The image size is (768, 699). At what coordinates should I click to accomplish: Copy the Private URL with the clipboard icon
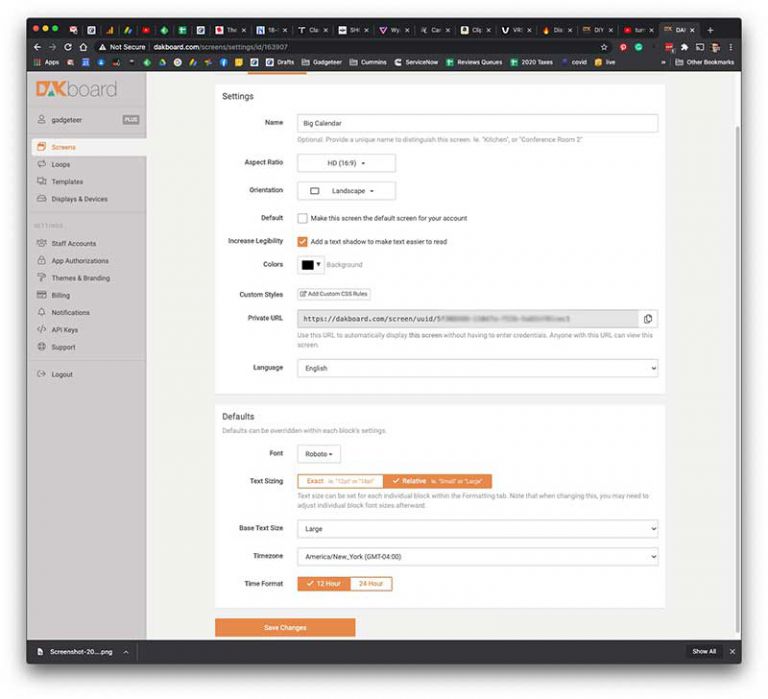pos(648,319)
